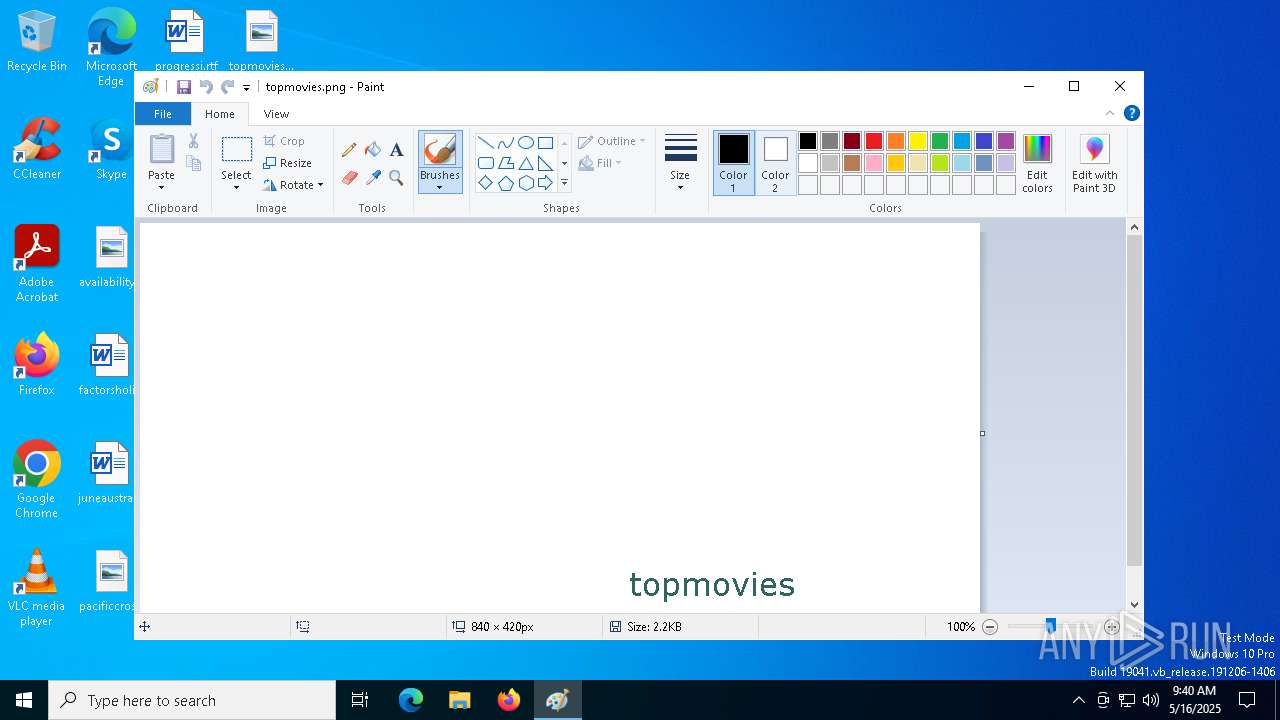Screen dimensions: 1280x720
Task: Choose the Rounded rectangle shape
Action: pyautogui.click(x=485, y=163)
